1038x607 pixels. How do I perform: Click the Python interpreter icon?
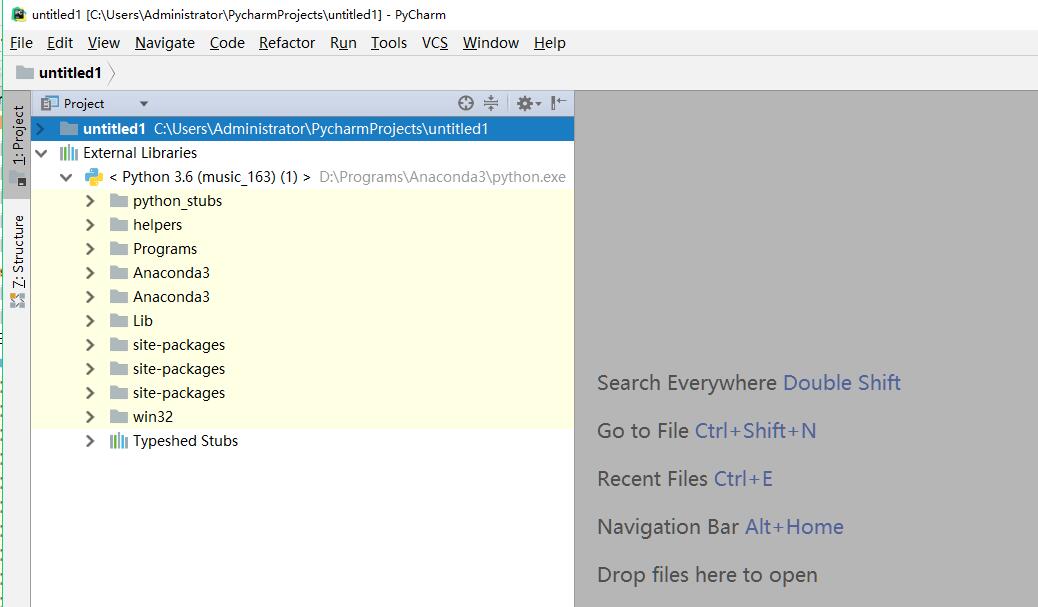coord(93,177)
